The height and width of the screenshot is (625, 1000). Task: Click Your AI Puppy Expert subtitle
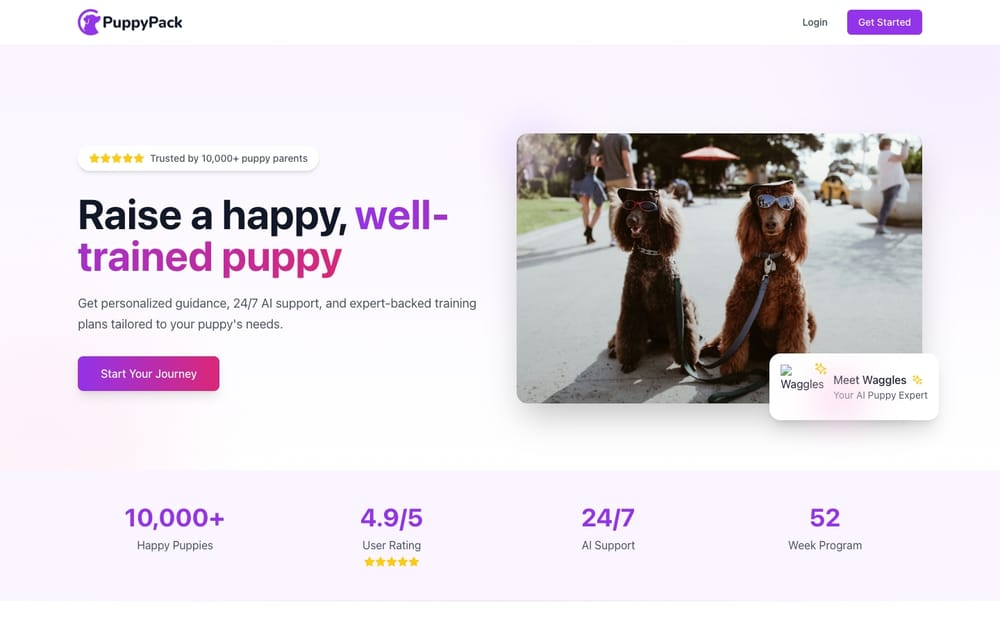pyautogui.click(x=880, y=395)
